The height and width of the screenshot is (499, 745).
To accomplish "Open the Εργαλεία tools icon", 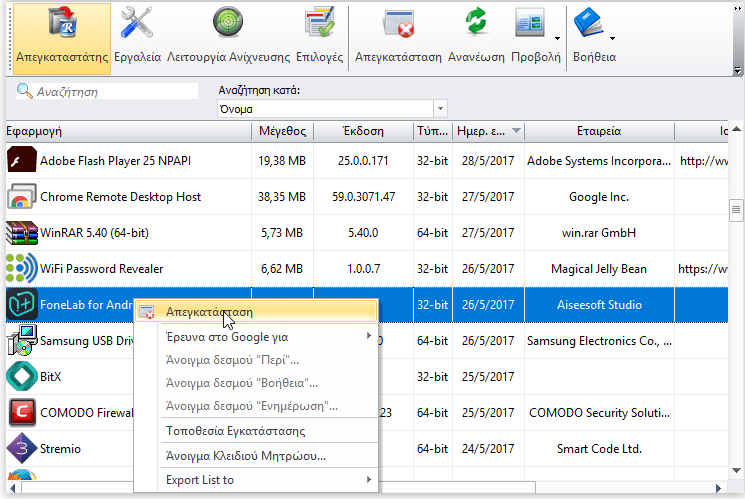I will tap(137, 23).
